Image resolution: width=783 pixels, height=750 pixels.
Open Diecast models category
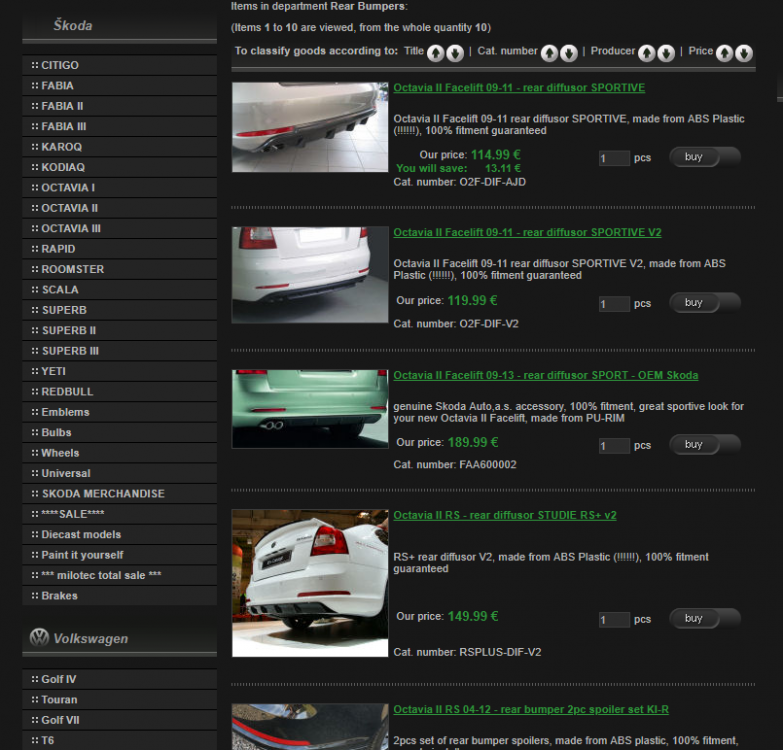tap(119, 535)
